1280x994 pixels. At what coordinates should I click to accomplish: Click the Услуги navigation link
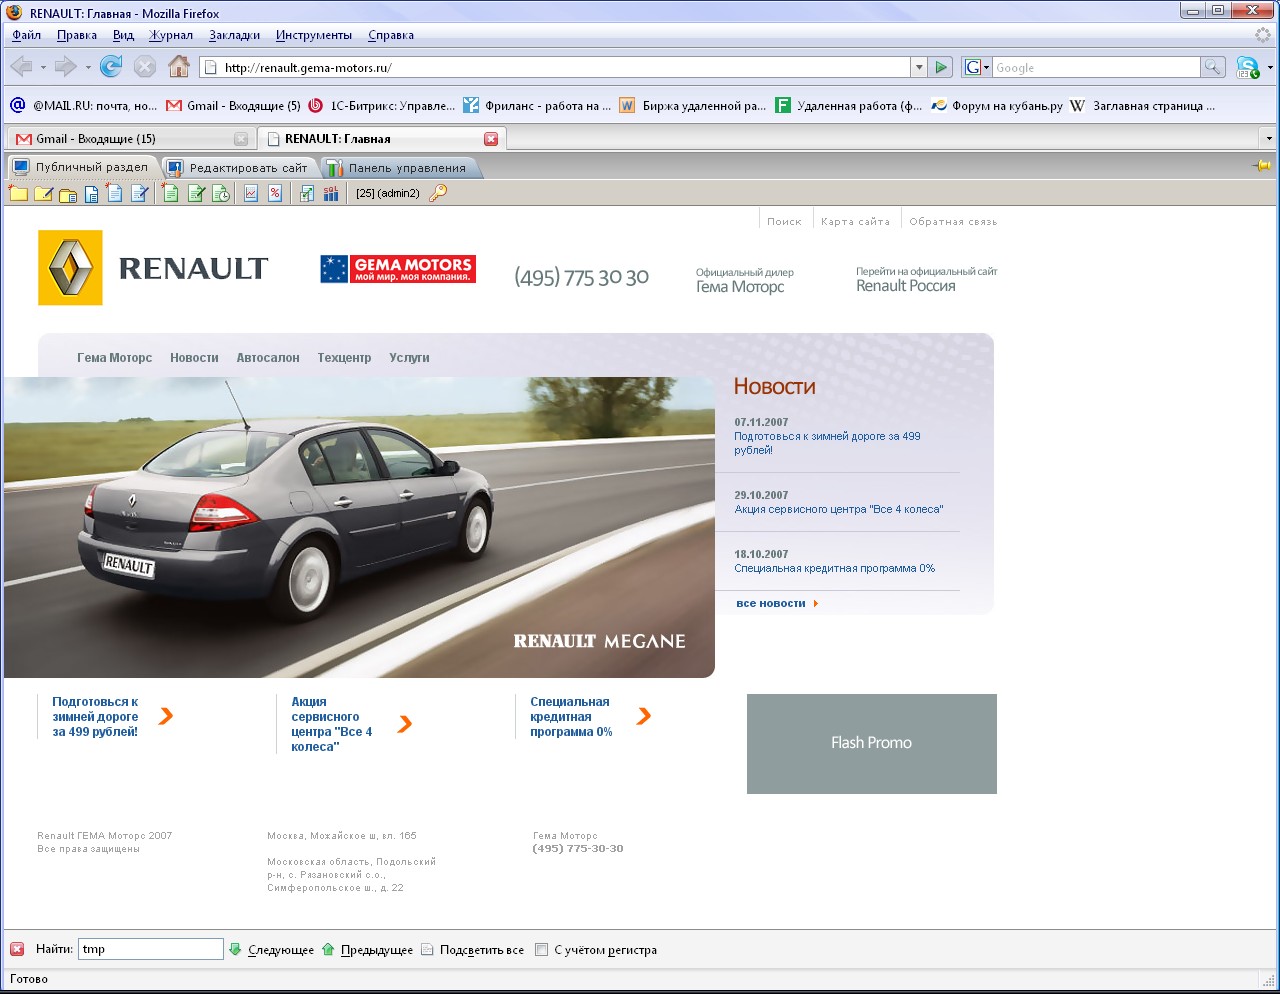click(x=409, y=358)
